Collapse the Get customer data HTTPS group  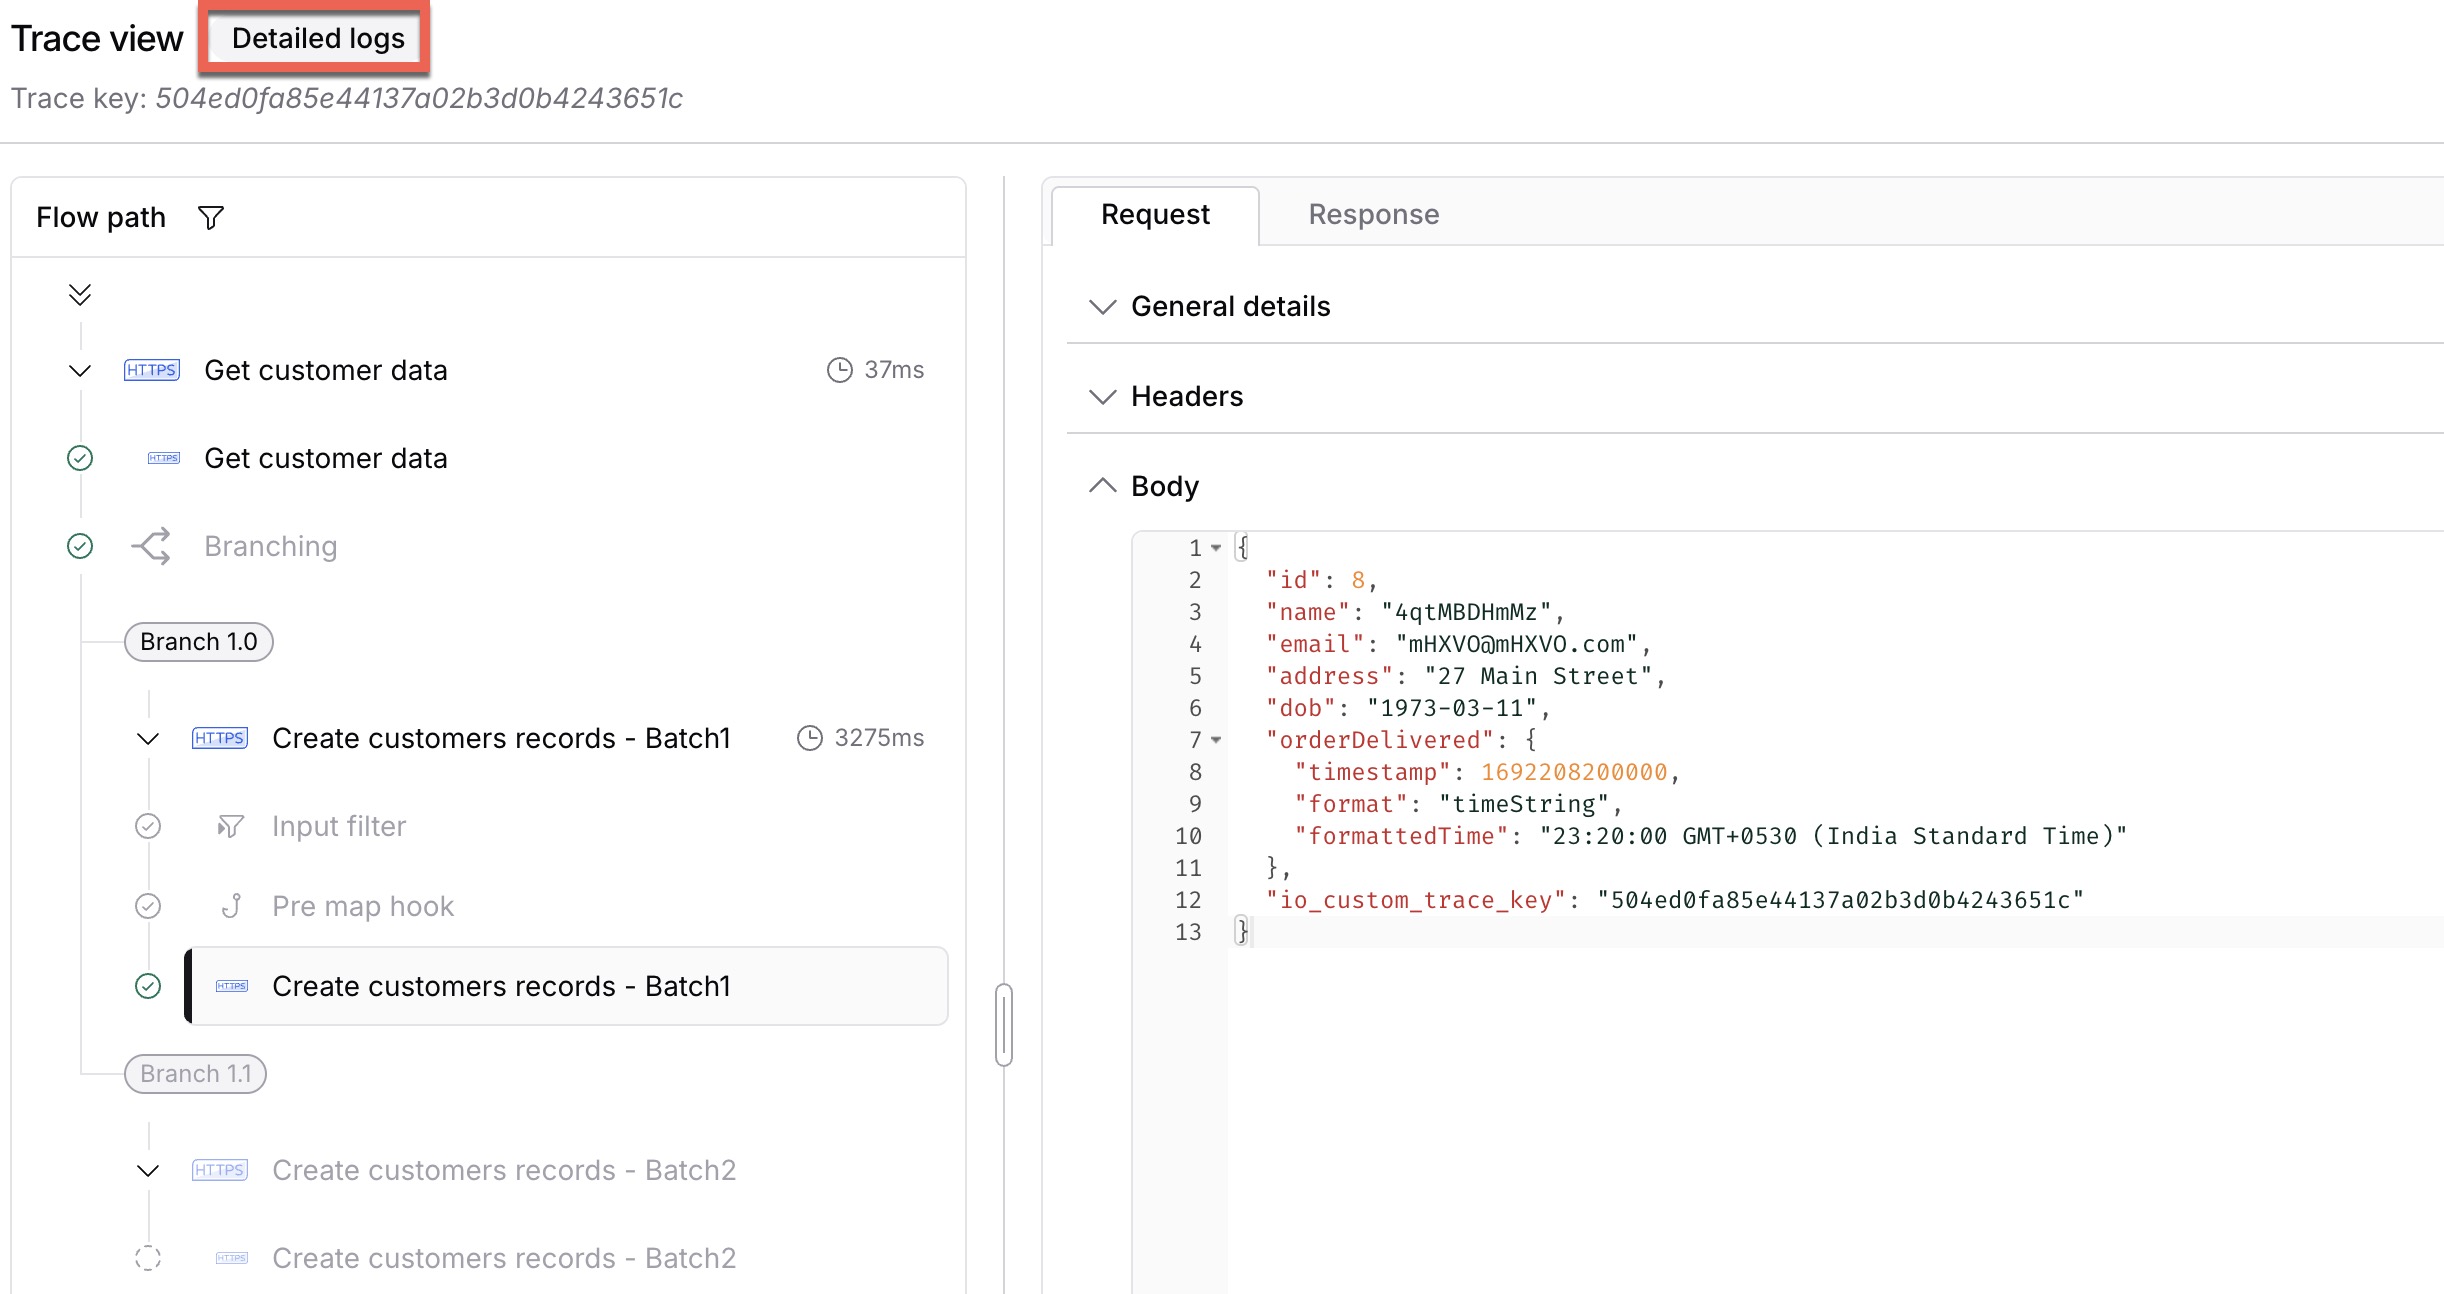pos(80,370)
